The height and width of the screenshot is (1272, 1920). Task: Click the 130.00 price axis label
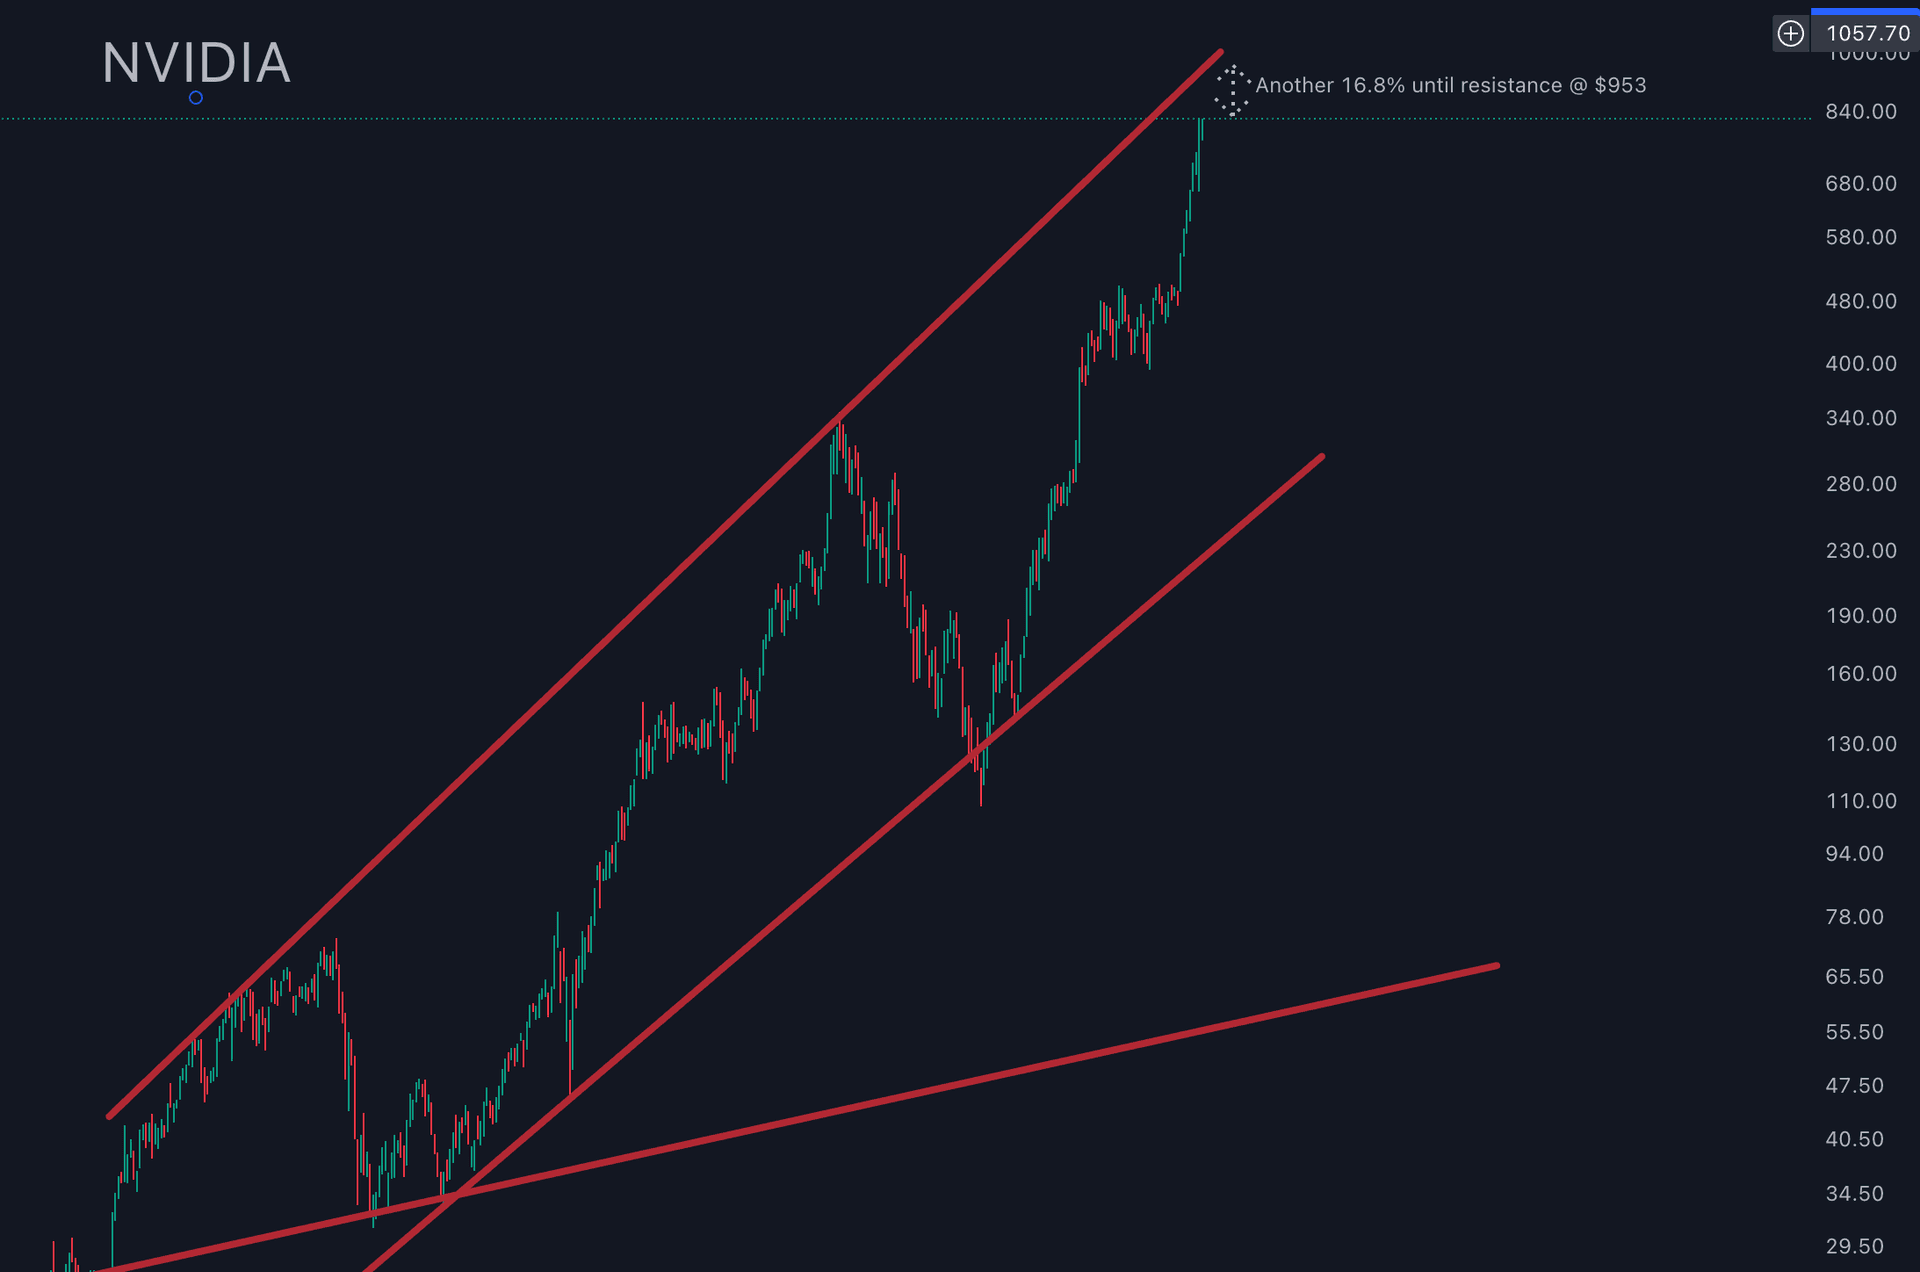(1861, 744)
